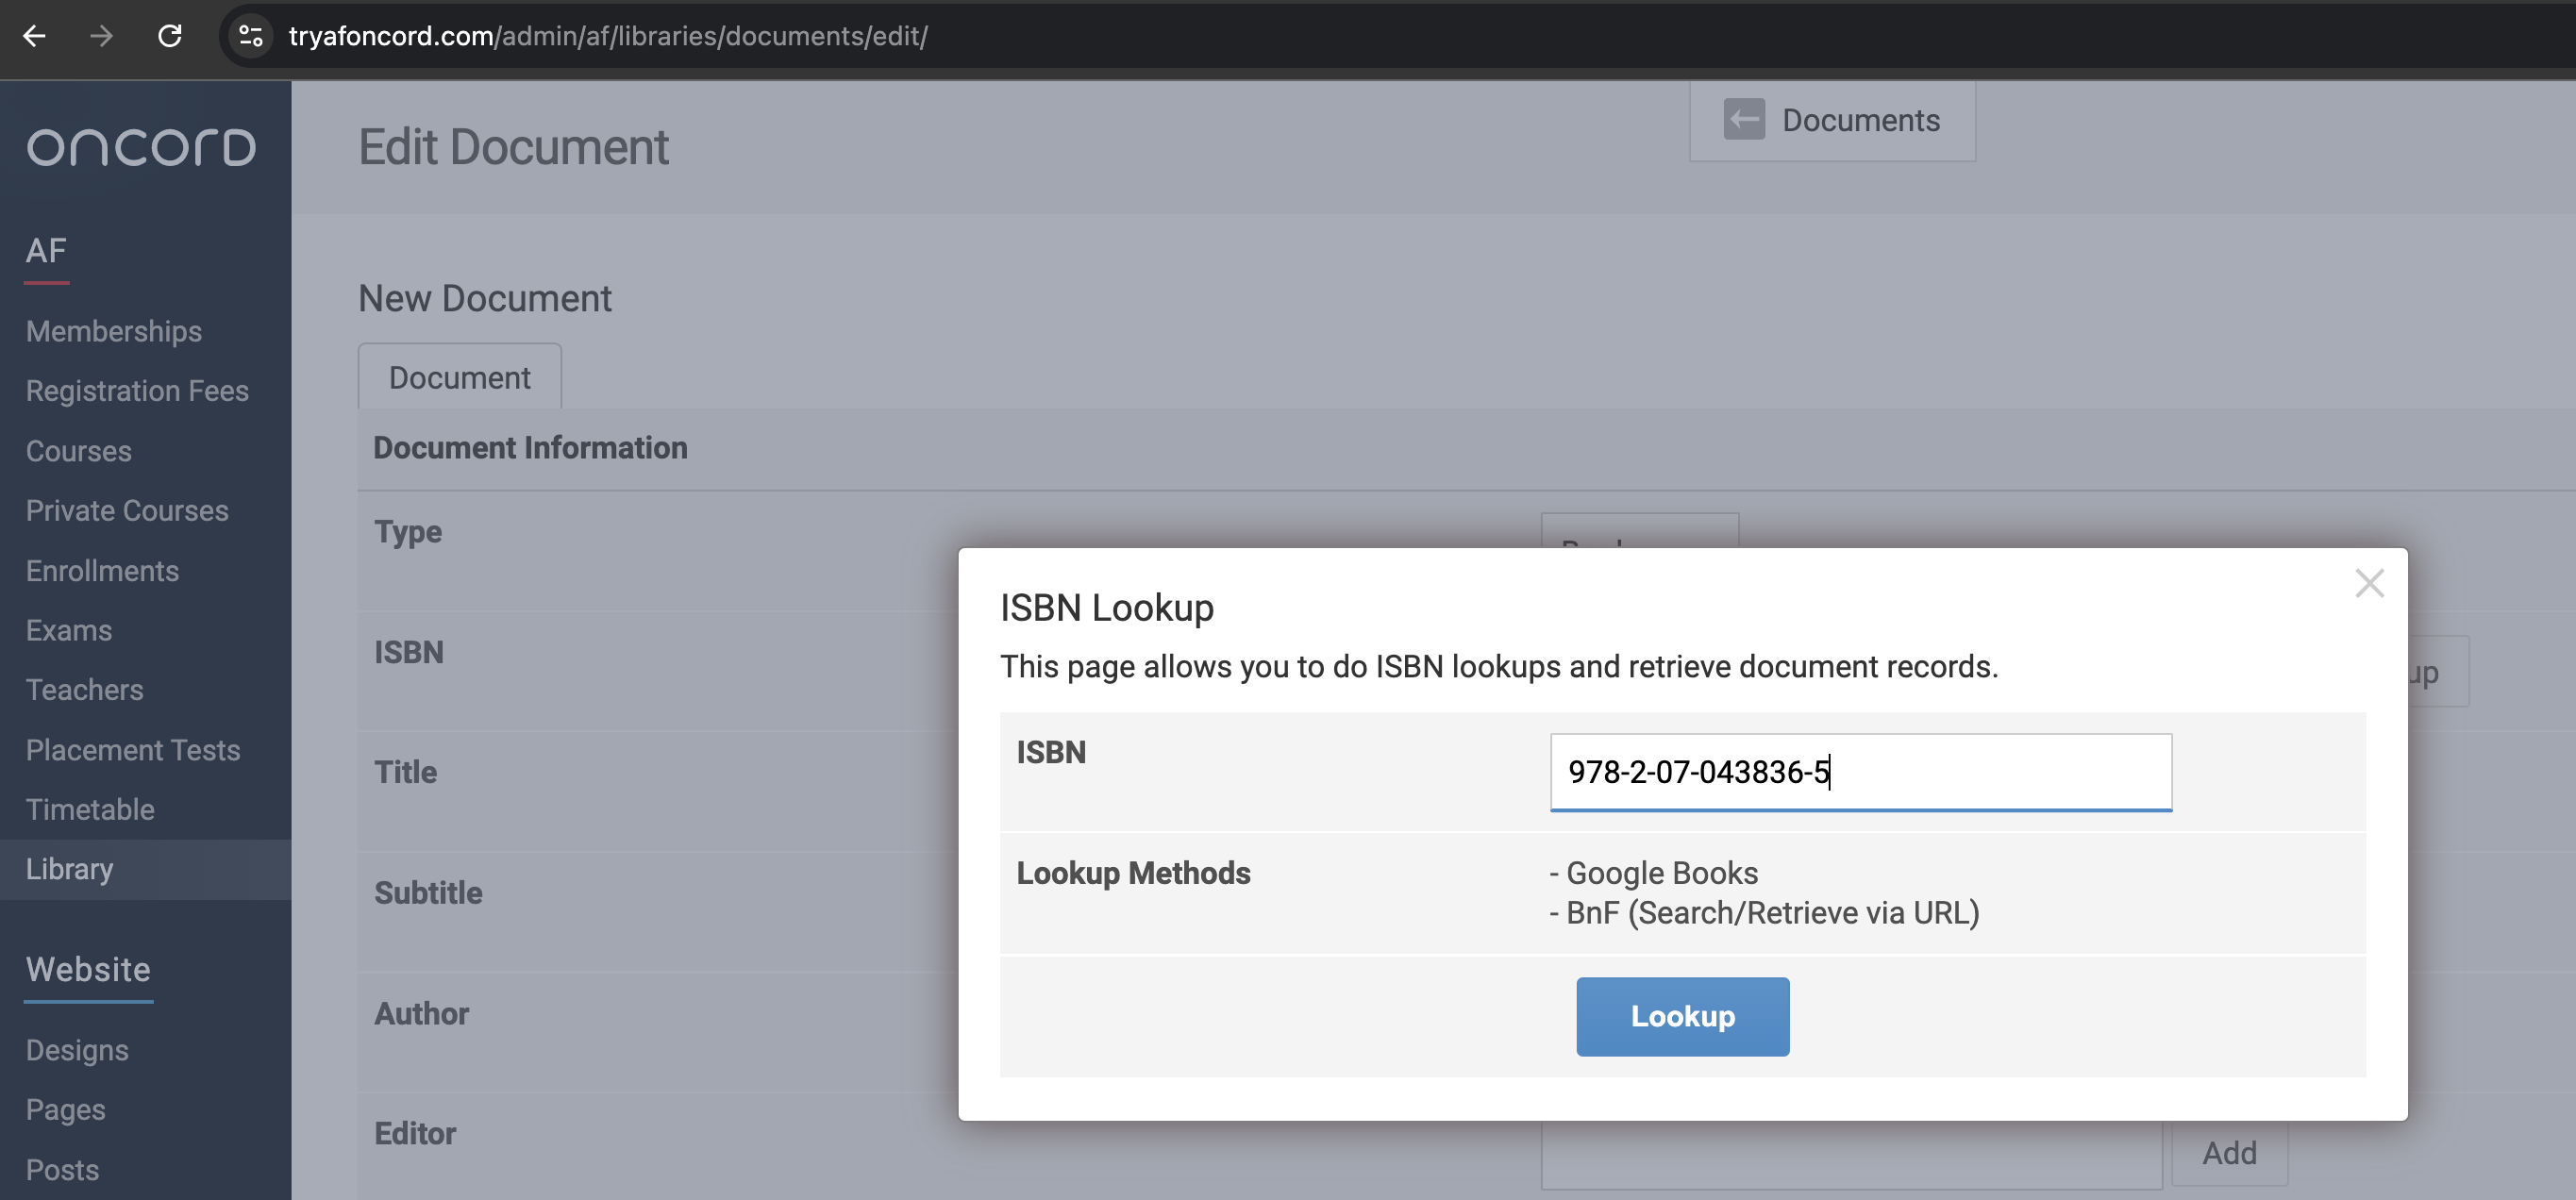Click the browser forward arrow
Image resolution: width=2576 pixels, height=1200 pixels.
tap(101, 37)
